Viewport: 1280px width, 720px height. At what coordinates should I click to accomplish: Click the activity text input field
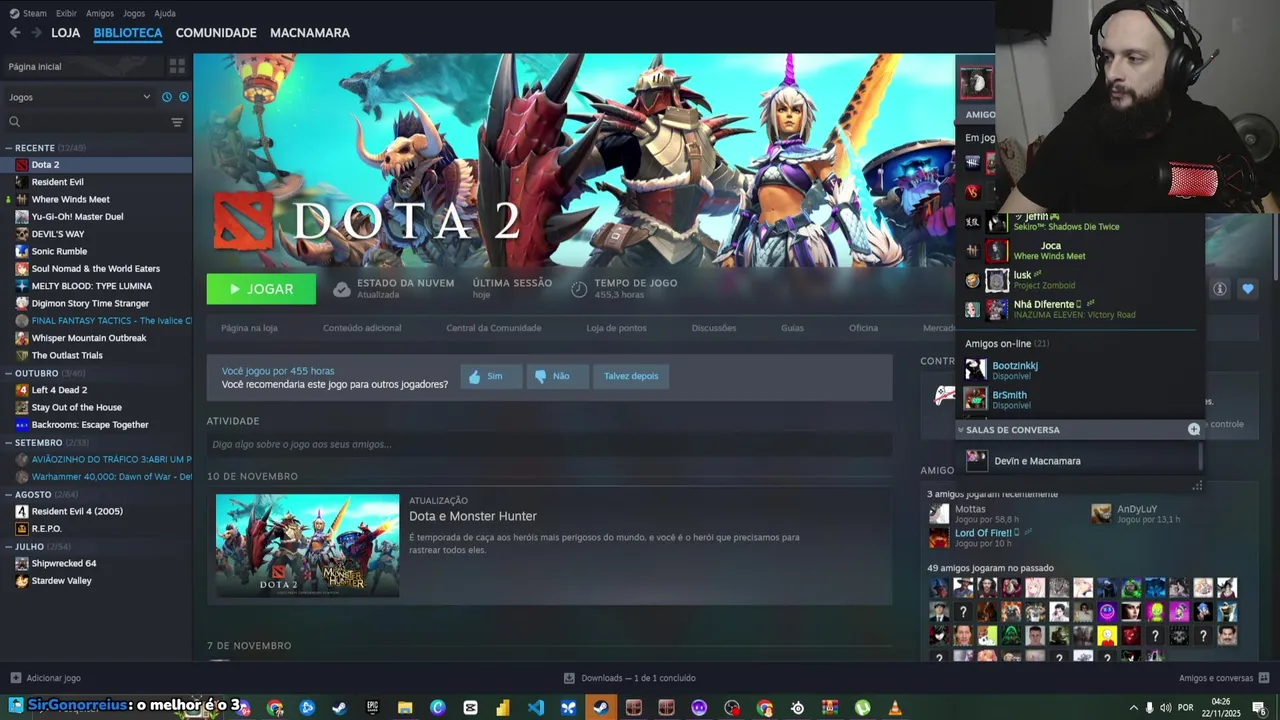(x=549, y=444)
